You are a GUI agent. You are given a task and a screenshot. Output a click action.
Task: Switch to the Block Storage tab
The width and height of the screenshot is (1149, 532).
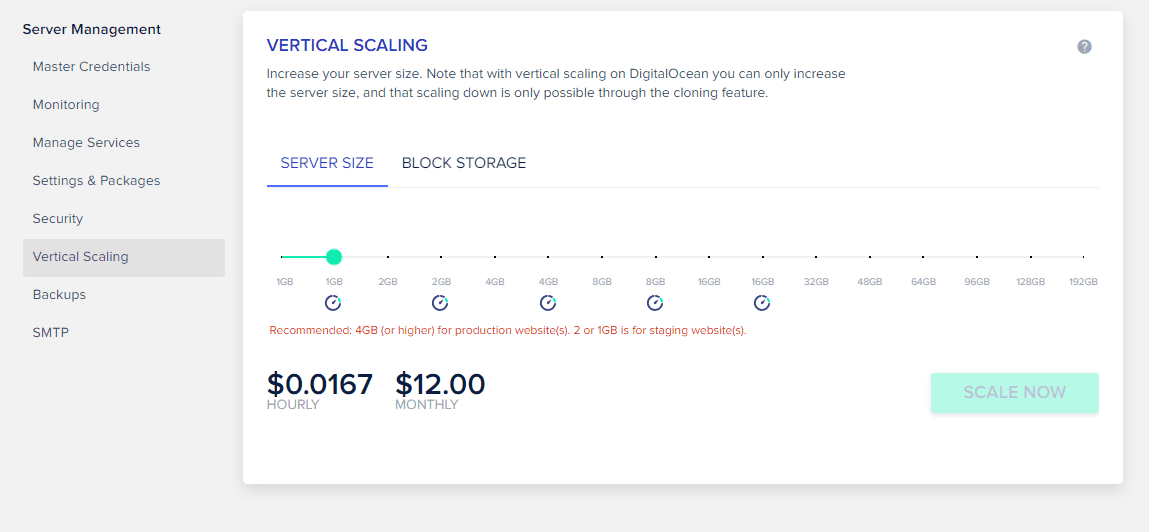tap(464, 163)
